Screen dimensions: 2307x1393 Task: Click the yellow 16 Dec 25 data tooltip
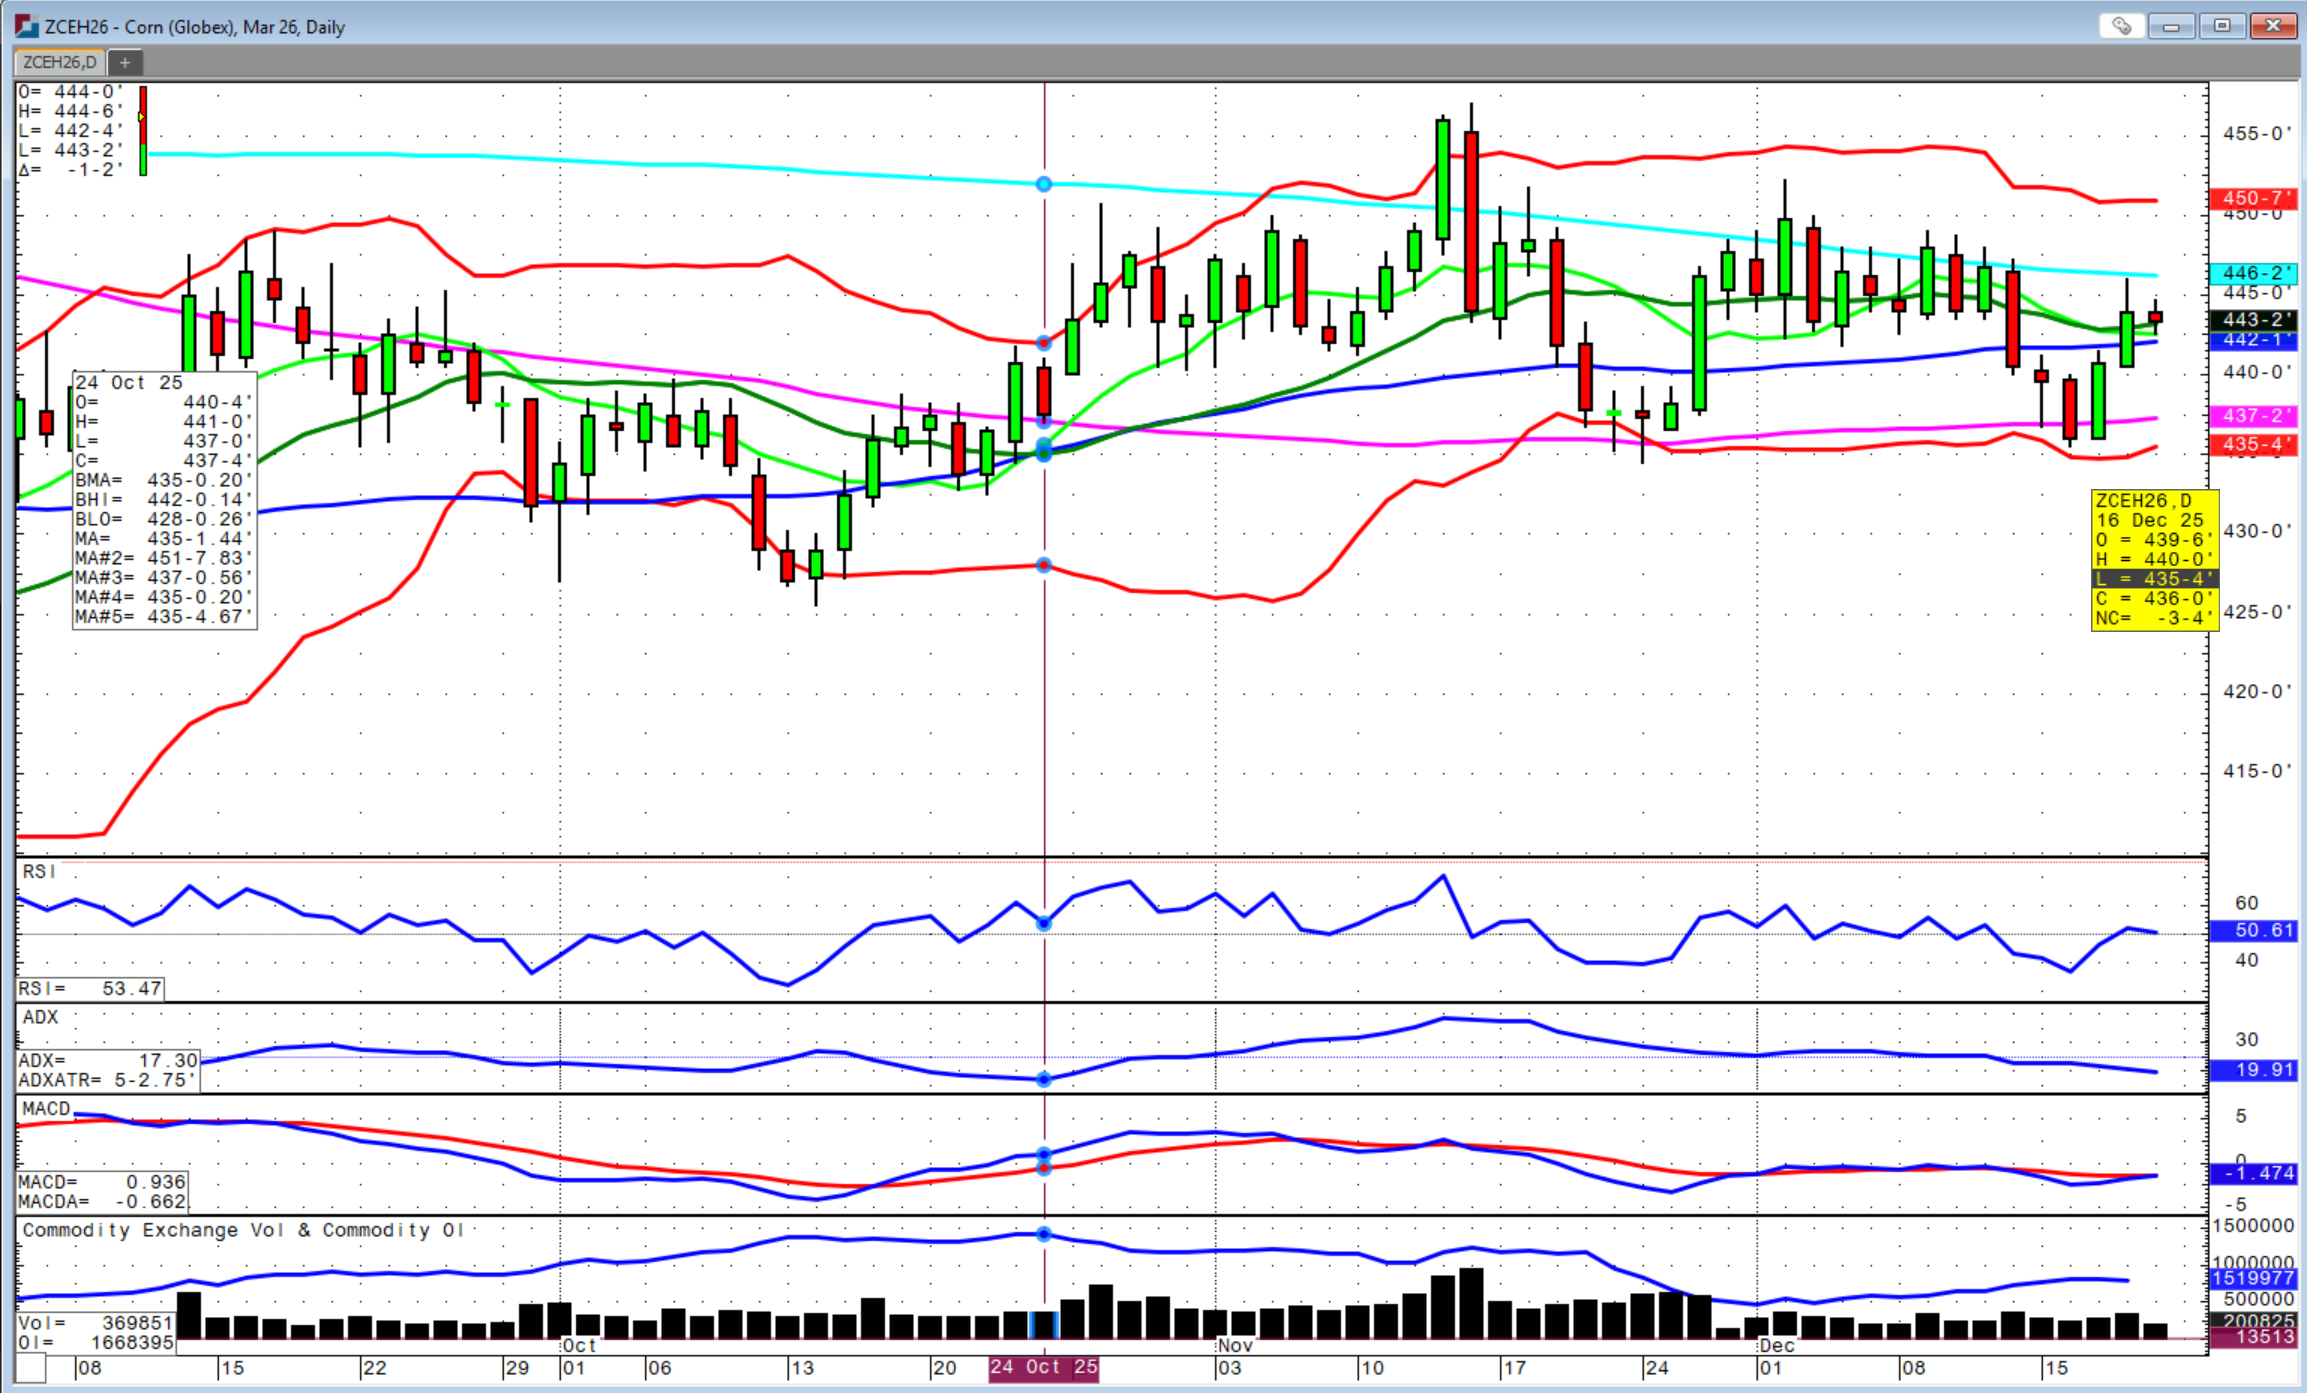pyautogui.click(x=2154, y=559)
